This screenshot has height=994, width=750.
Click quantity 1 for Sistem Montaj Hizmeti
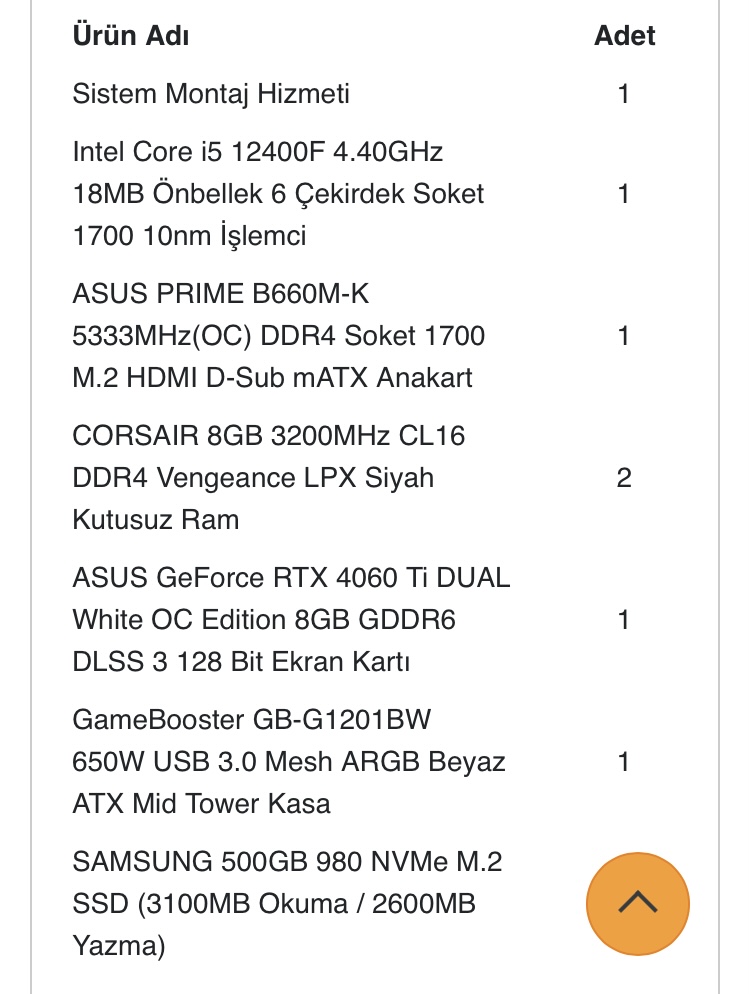624,95
